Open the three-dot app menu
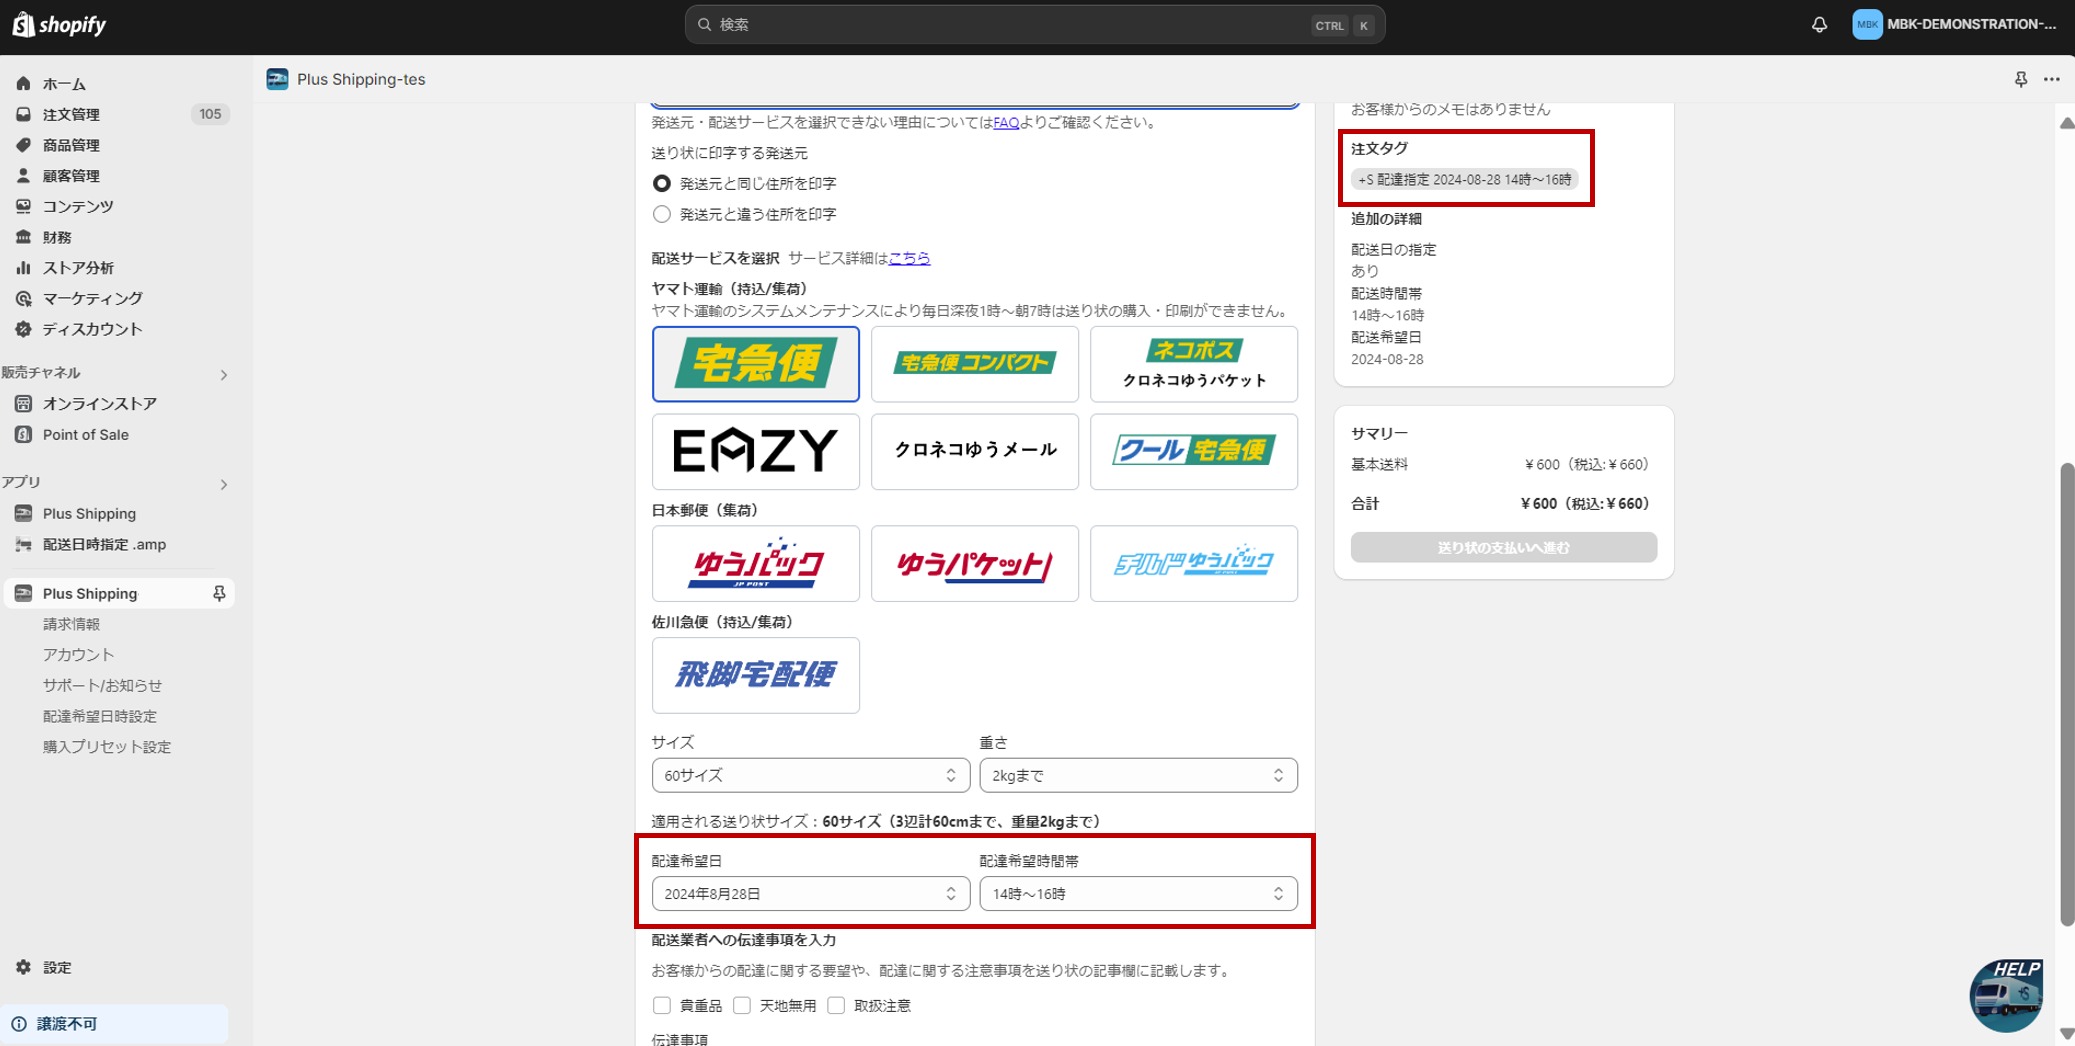Screen dimensions: 2075x1046 (2051, 79)
